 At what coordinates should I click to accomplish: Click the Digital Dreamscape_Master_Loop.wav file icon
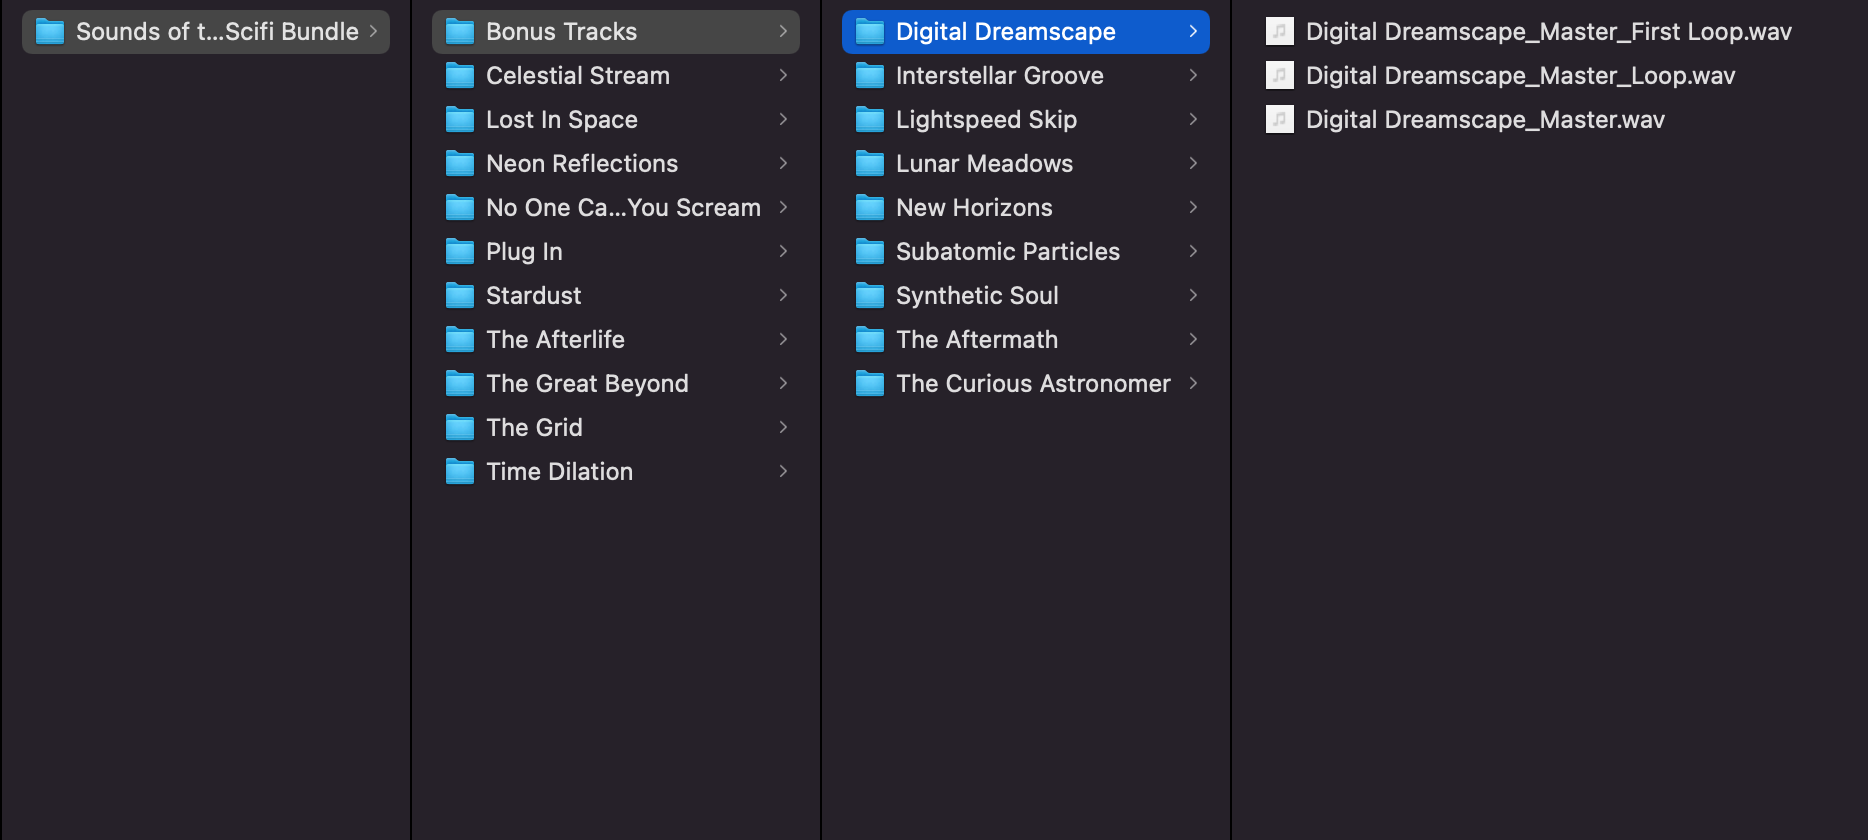[1280, 76]
